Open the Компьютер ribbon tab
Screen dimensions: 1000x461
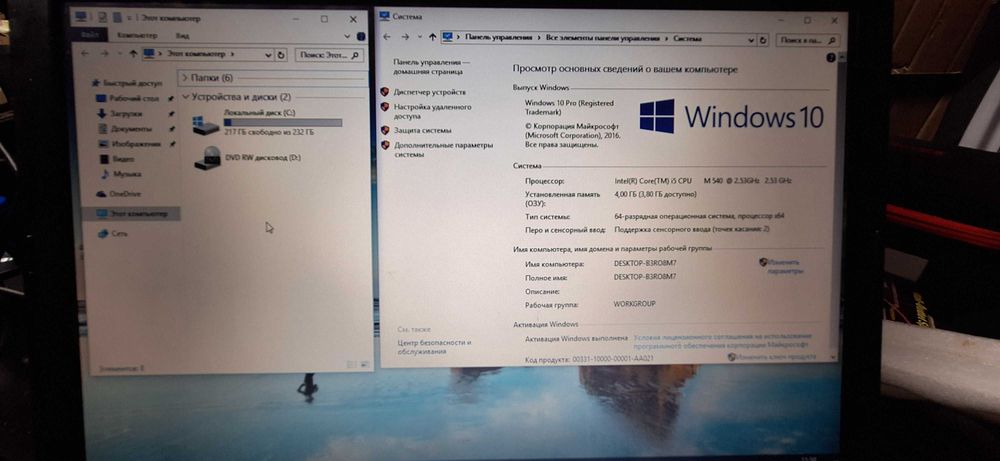pos(137,35)
